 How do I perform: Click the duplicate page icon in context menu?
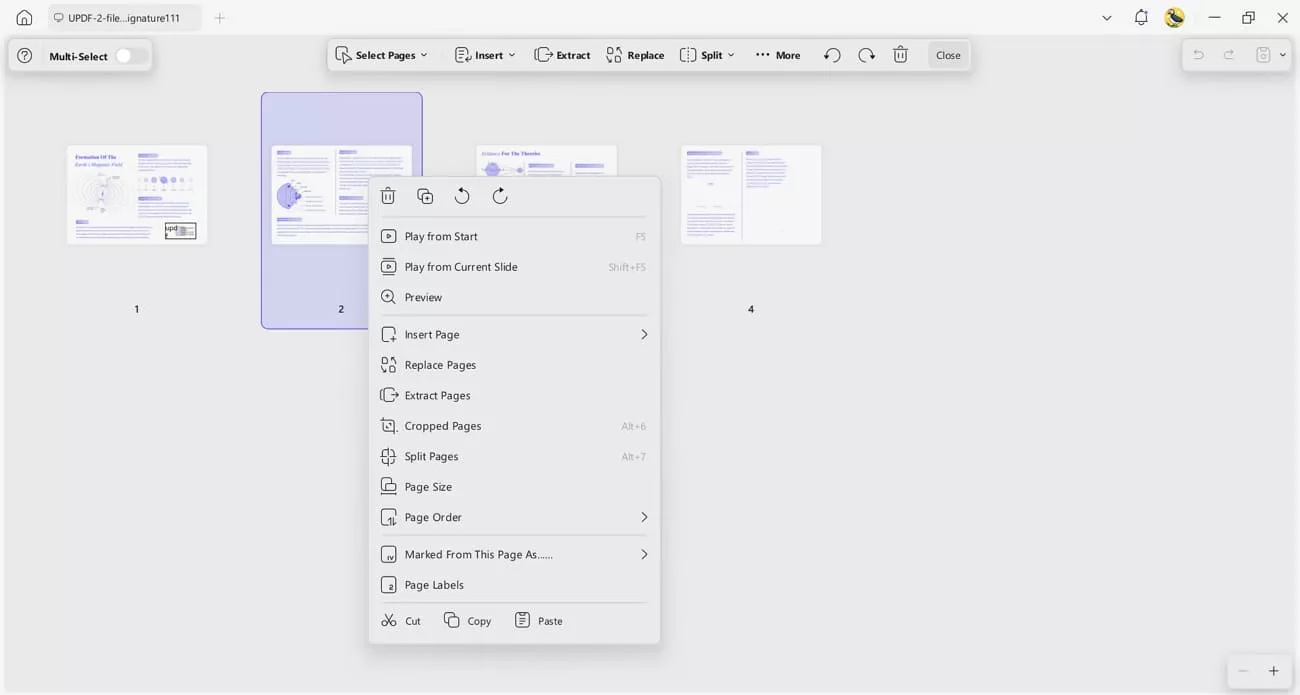click(x=425, y=195)
